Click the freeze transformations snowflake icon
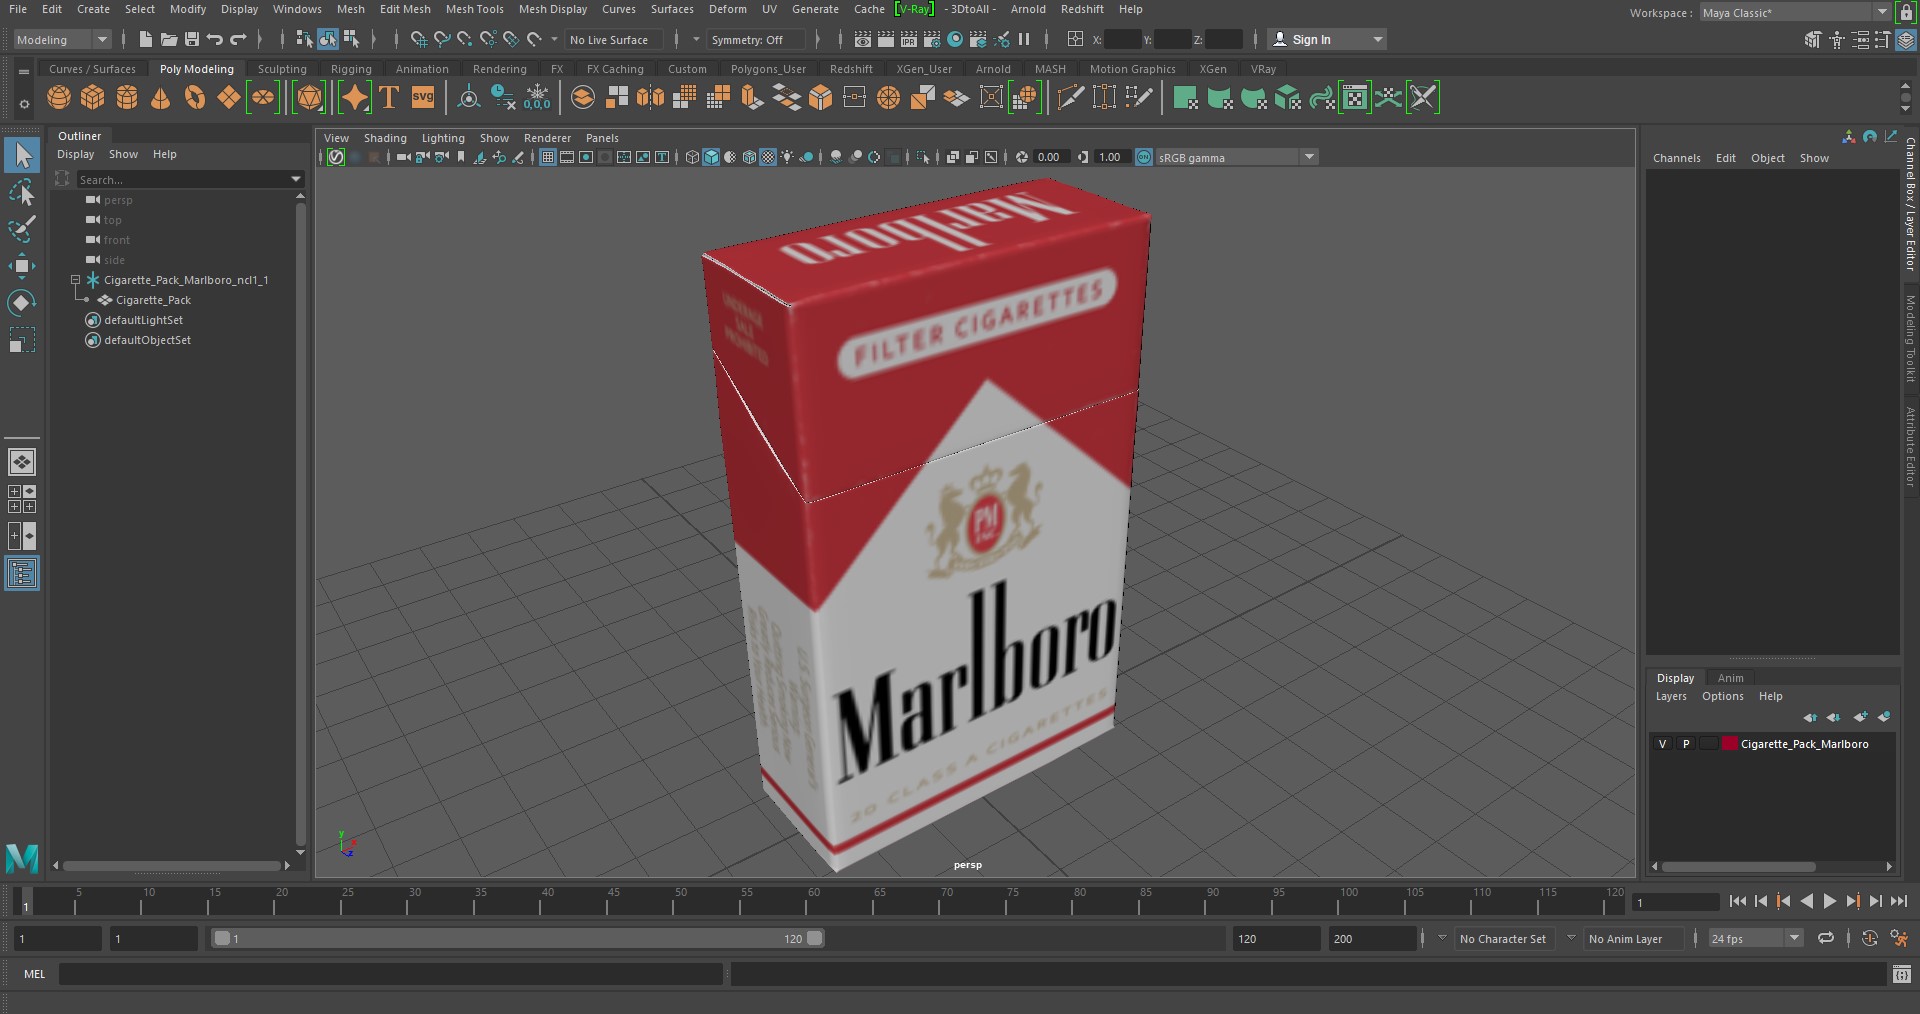 pyautogui.click(x=538, y=97)
